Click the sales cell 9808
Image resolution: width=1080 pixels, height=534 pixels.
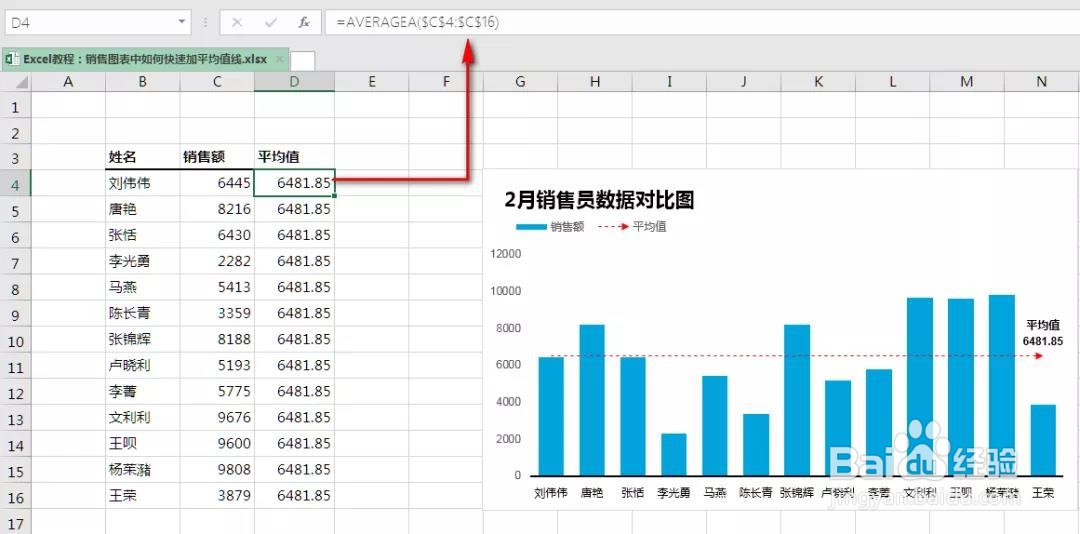tap(217, 469)
